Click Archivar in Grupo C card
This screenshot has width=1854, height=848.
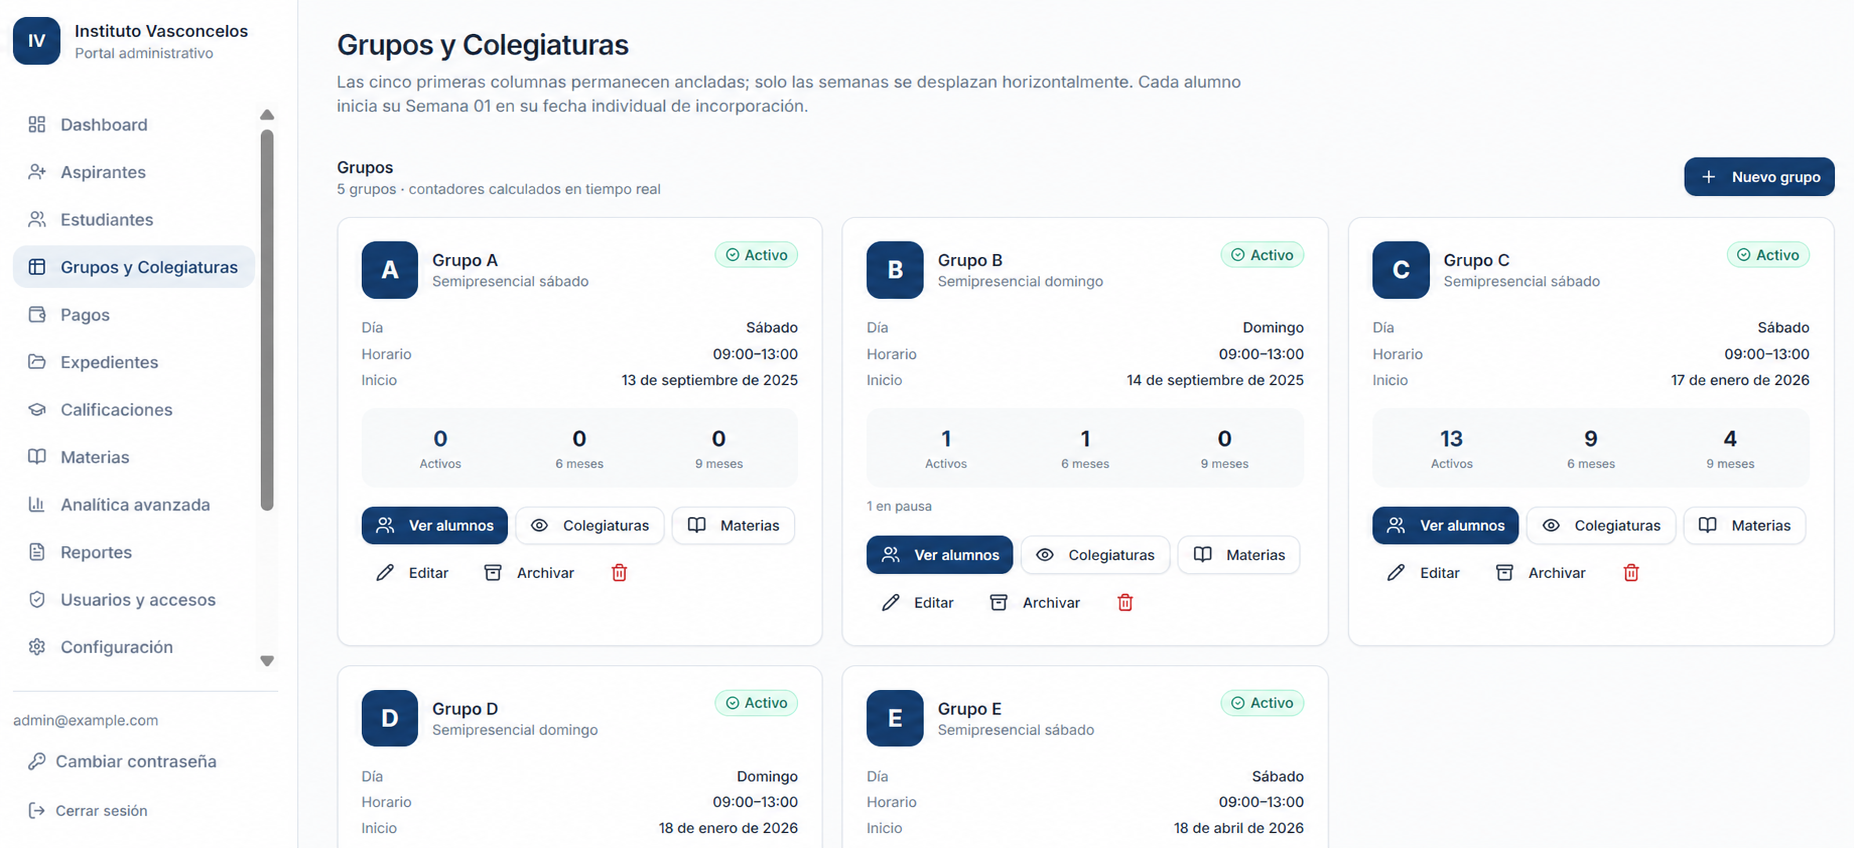pos(1541,573)
